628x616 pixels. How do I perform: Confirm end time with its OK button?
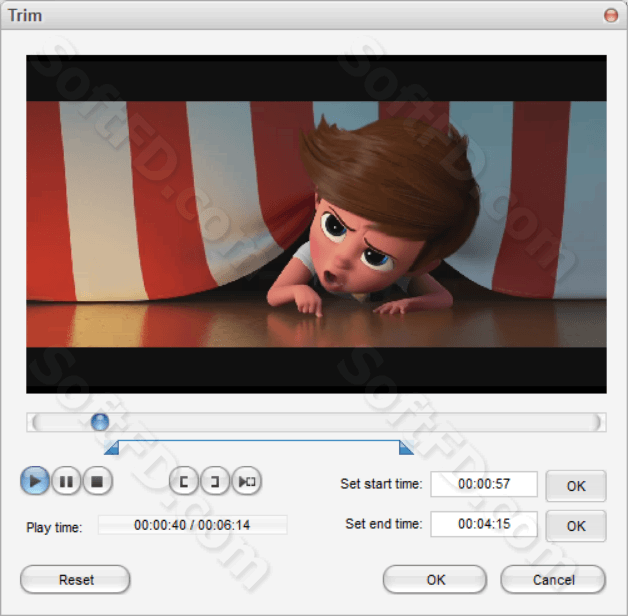pyautogui.click(x=576, y=526)
